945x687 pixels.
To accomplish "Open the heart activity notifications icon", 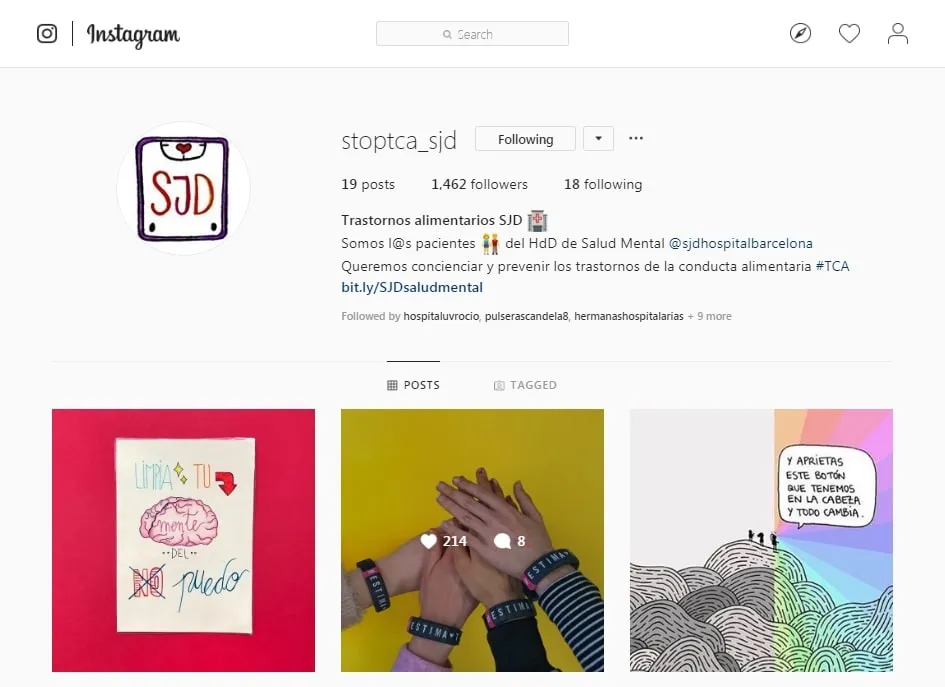I will pos(849,33).
